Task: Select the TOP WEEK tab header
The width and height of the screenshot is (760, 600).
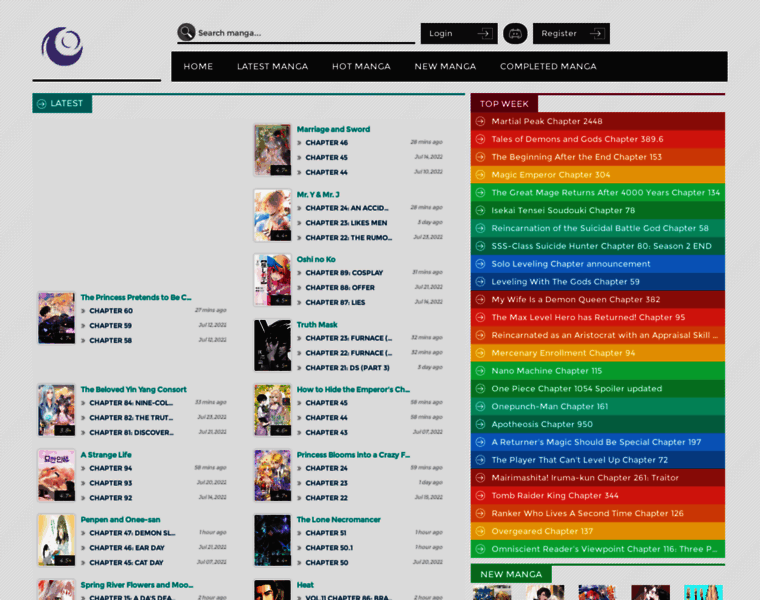Action: (504, 104)
